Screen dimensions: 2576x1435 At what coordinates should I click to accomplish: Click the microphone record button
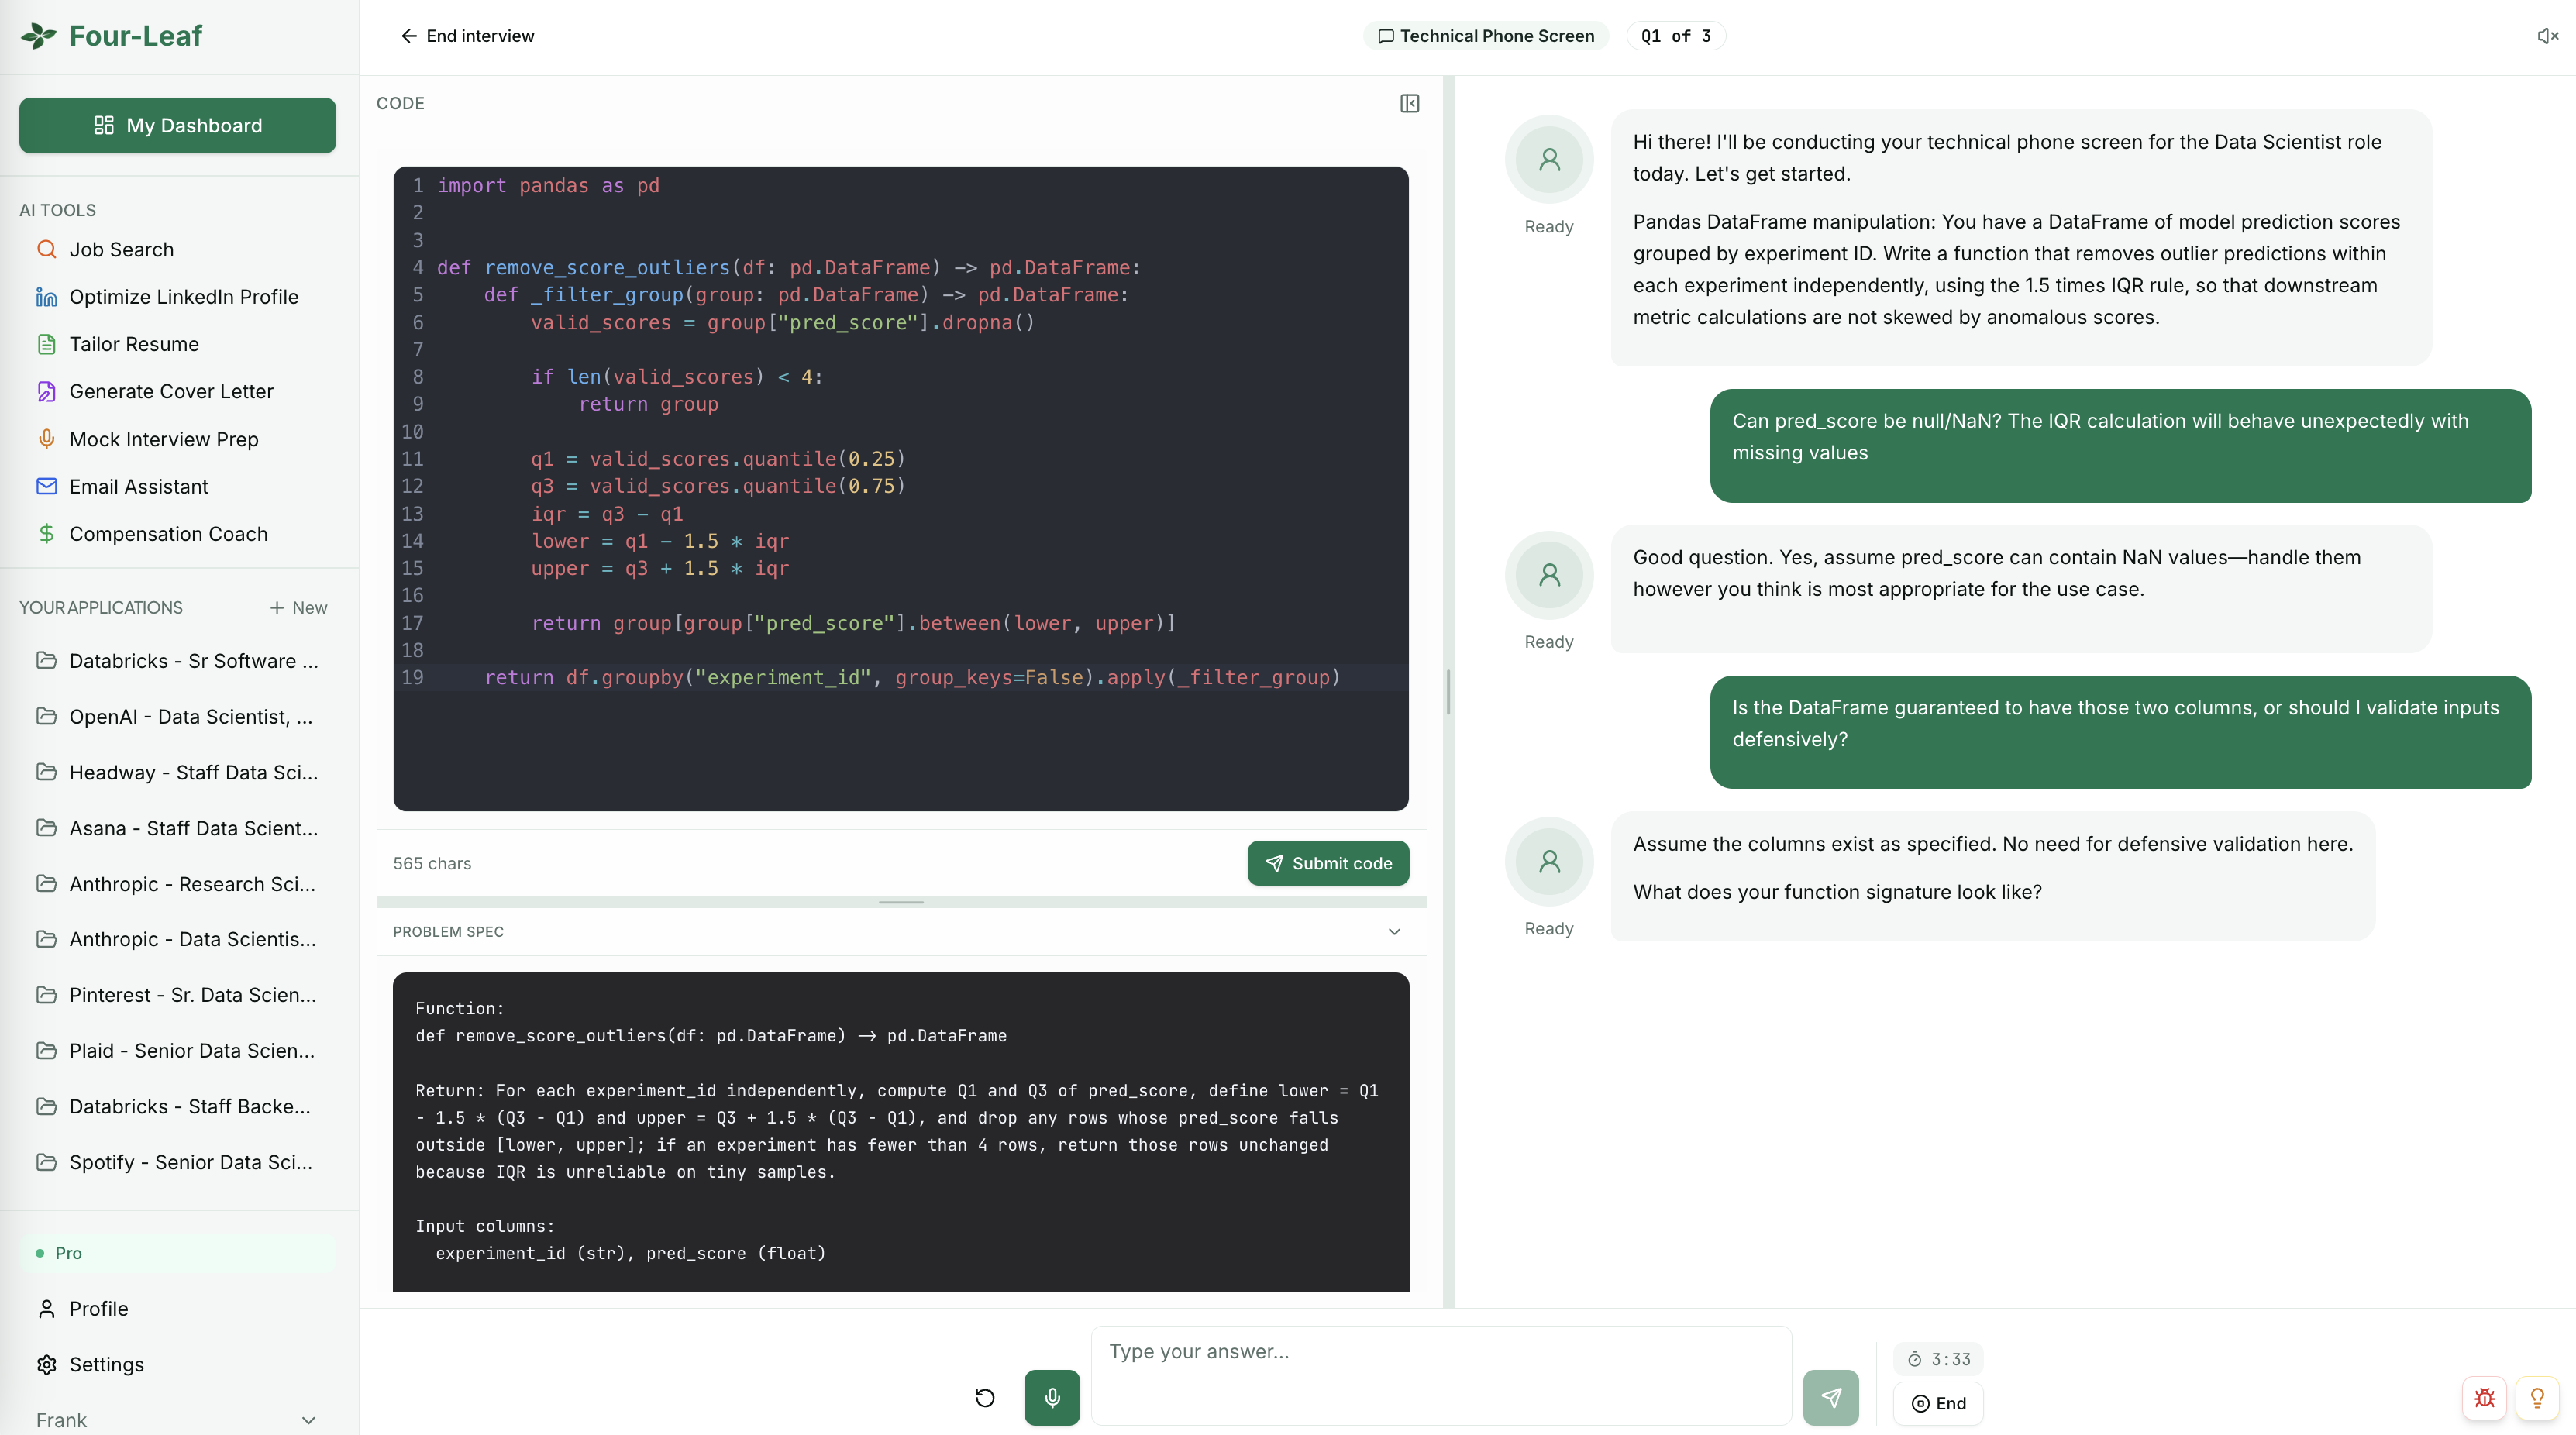[x=1051, y=1396]
